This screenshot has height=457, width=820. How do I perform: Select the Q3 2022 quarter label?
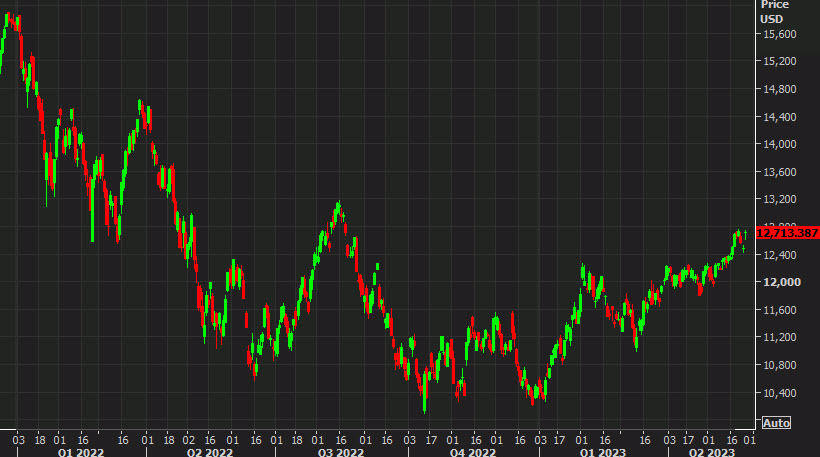[x=340, y=452]
